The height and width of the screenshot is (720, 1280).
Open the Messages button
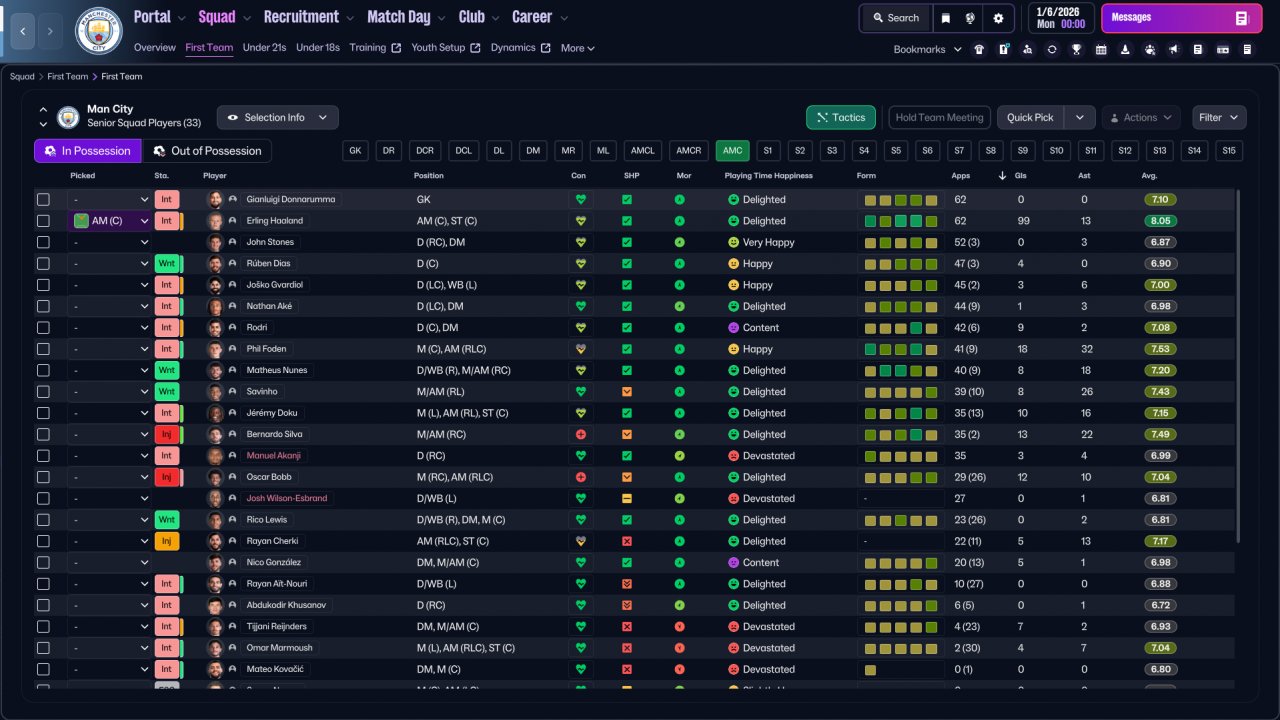[1180, 18]
